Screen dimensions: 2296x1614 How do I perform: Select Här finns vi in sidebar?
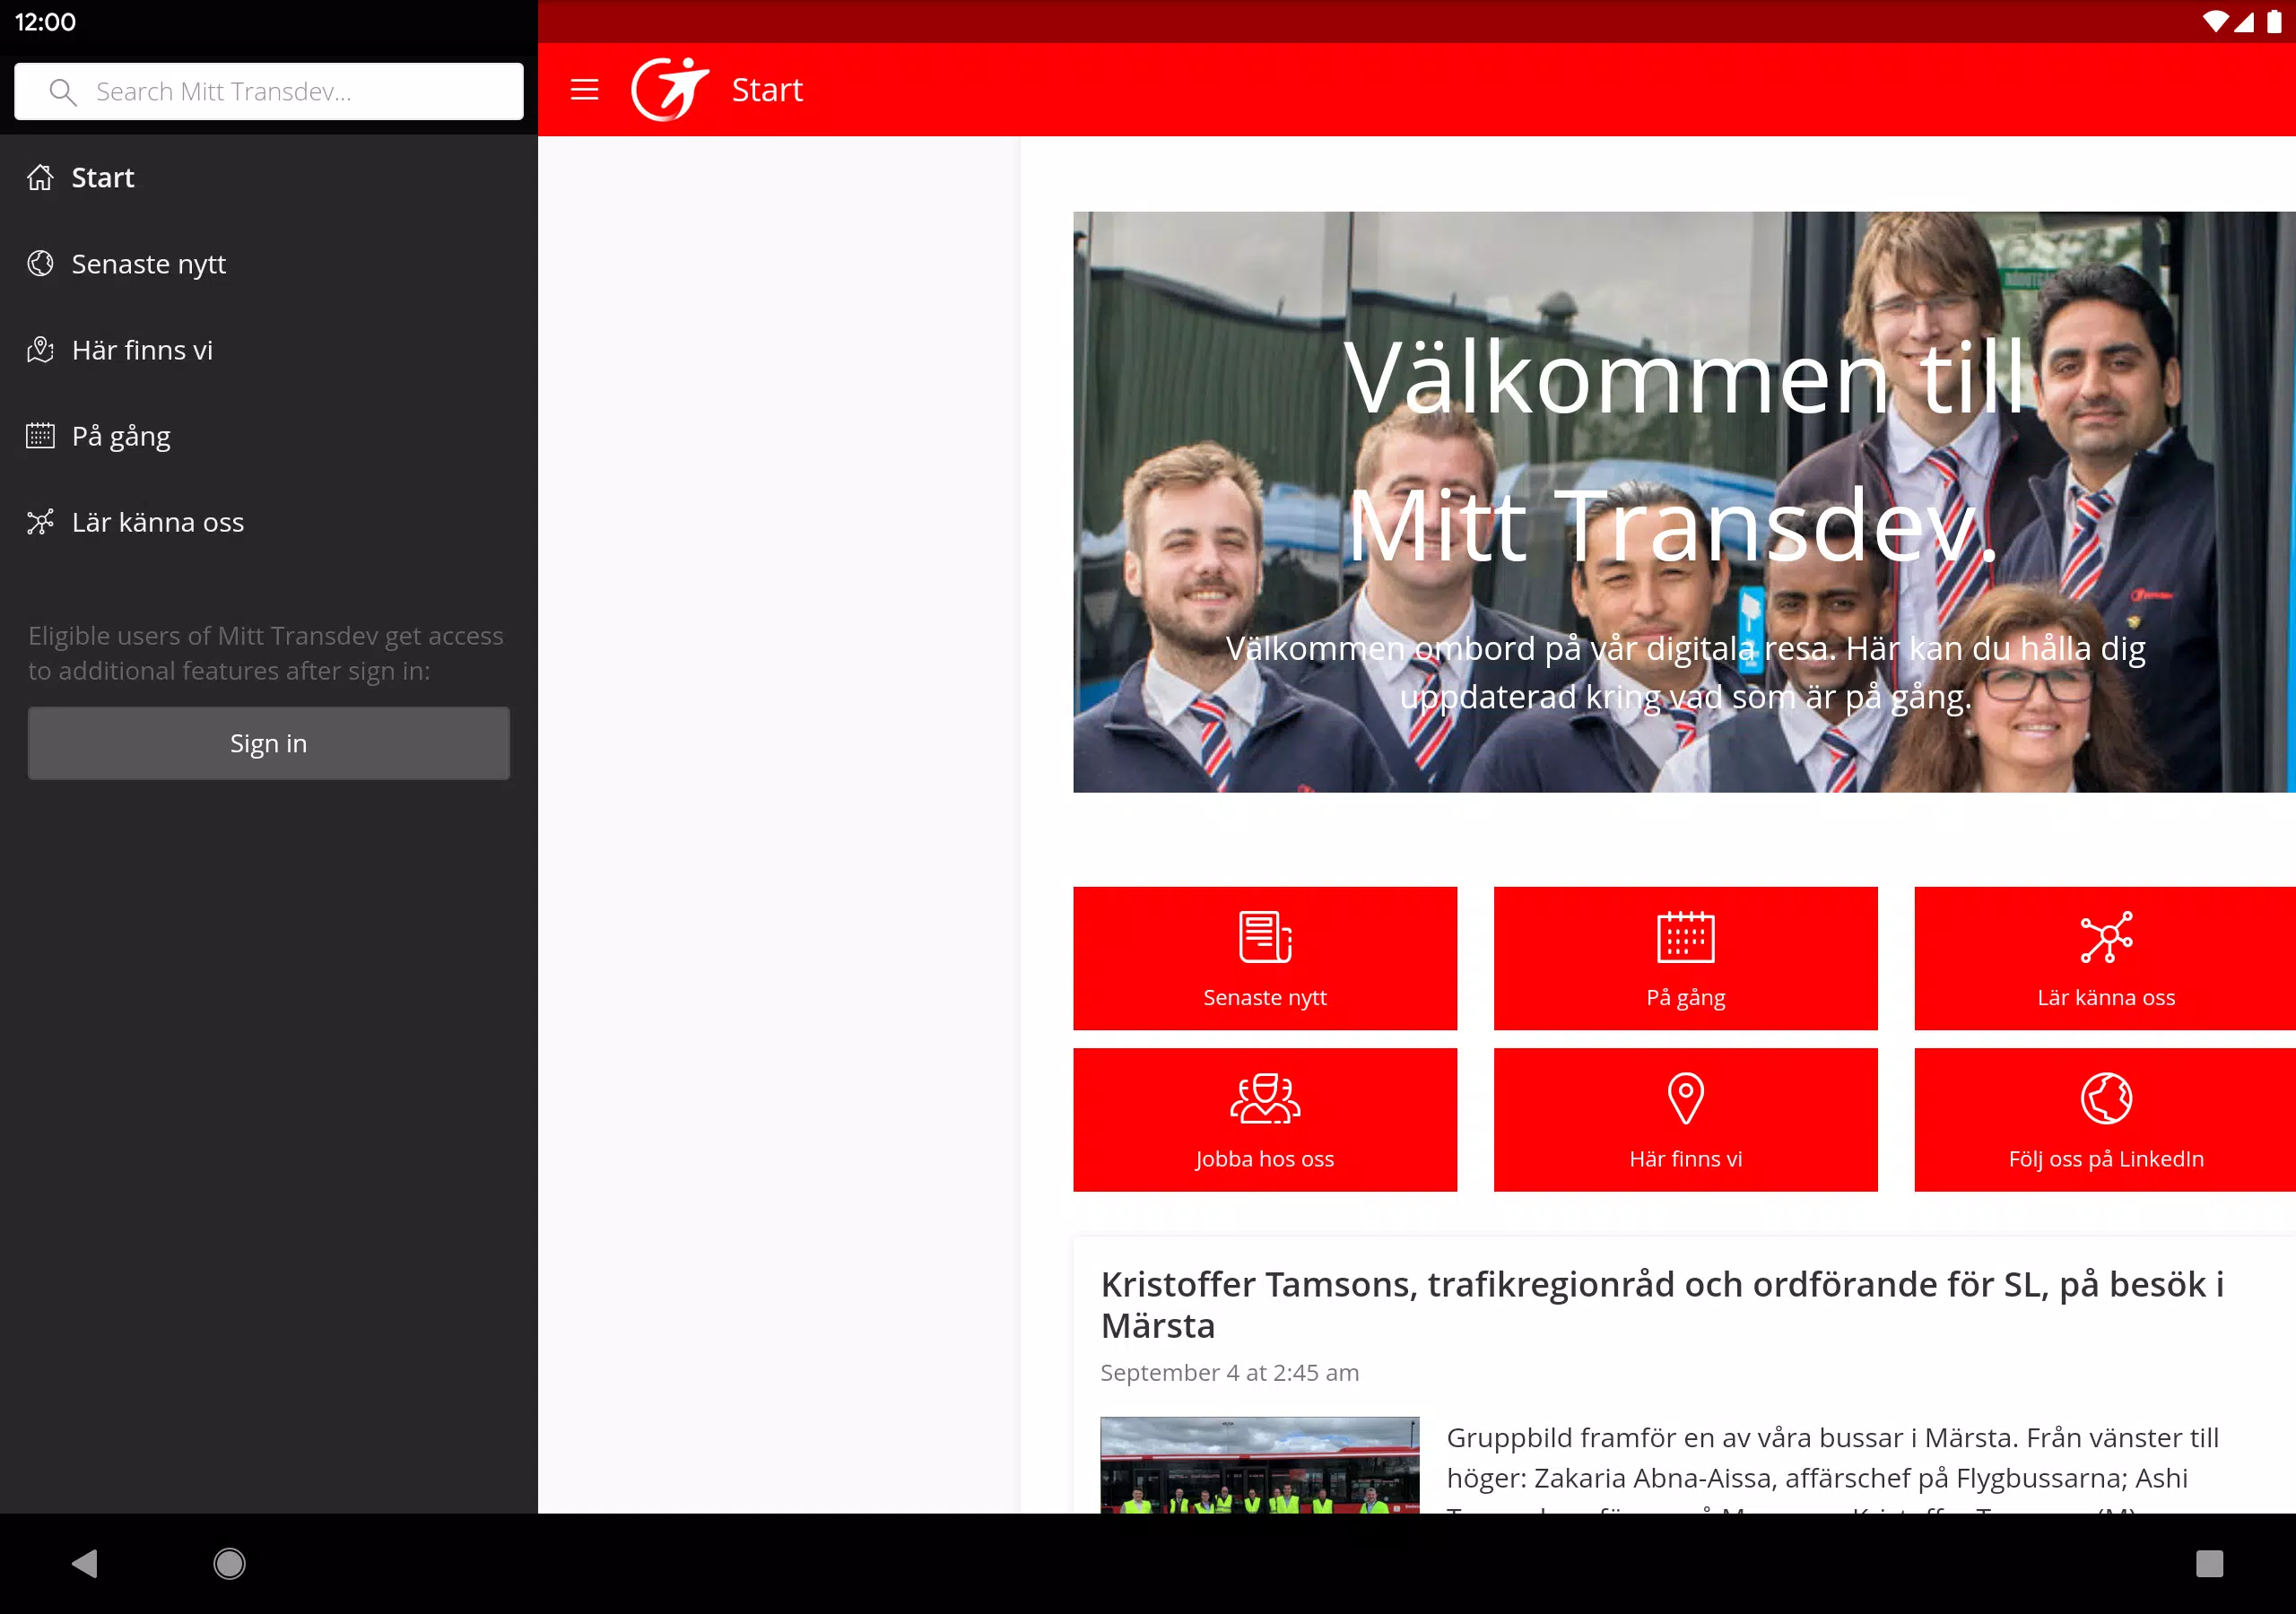[x=269, y=349]
